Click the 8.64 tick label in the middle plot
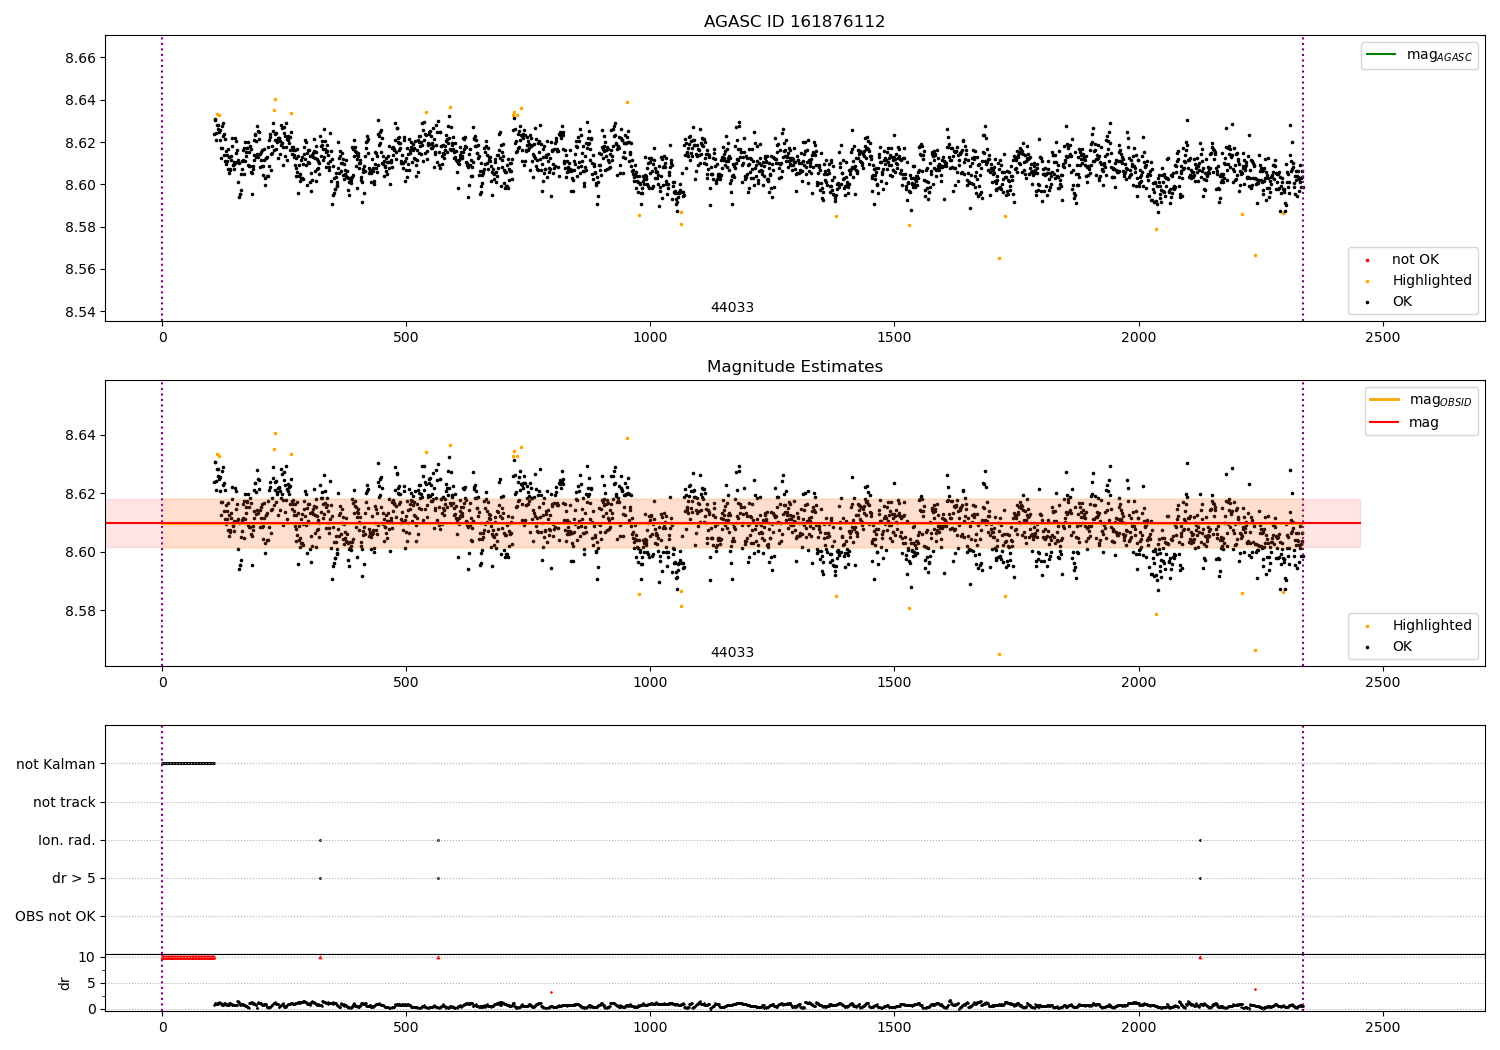 [x=80, y=436]
